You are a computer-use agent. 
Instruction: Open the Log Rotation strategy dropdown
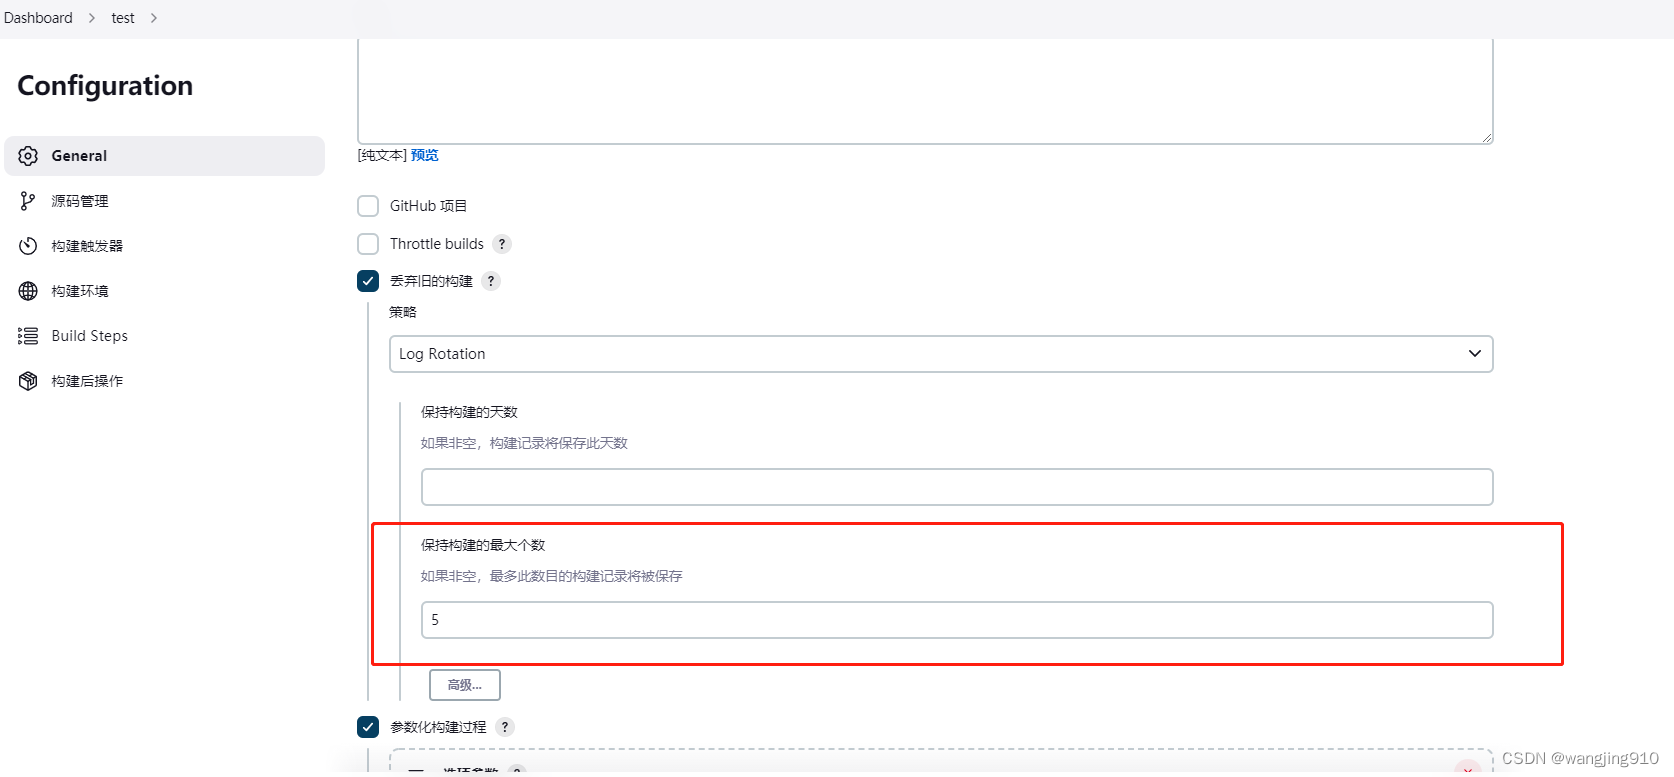[941, 354]
